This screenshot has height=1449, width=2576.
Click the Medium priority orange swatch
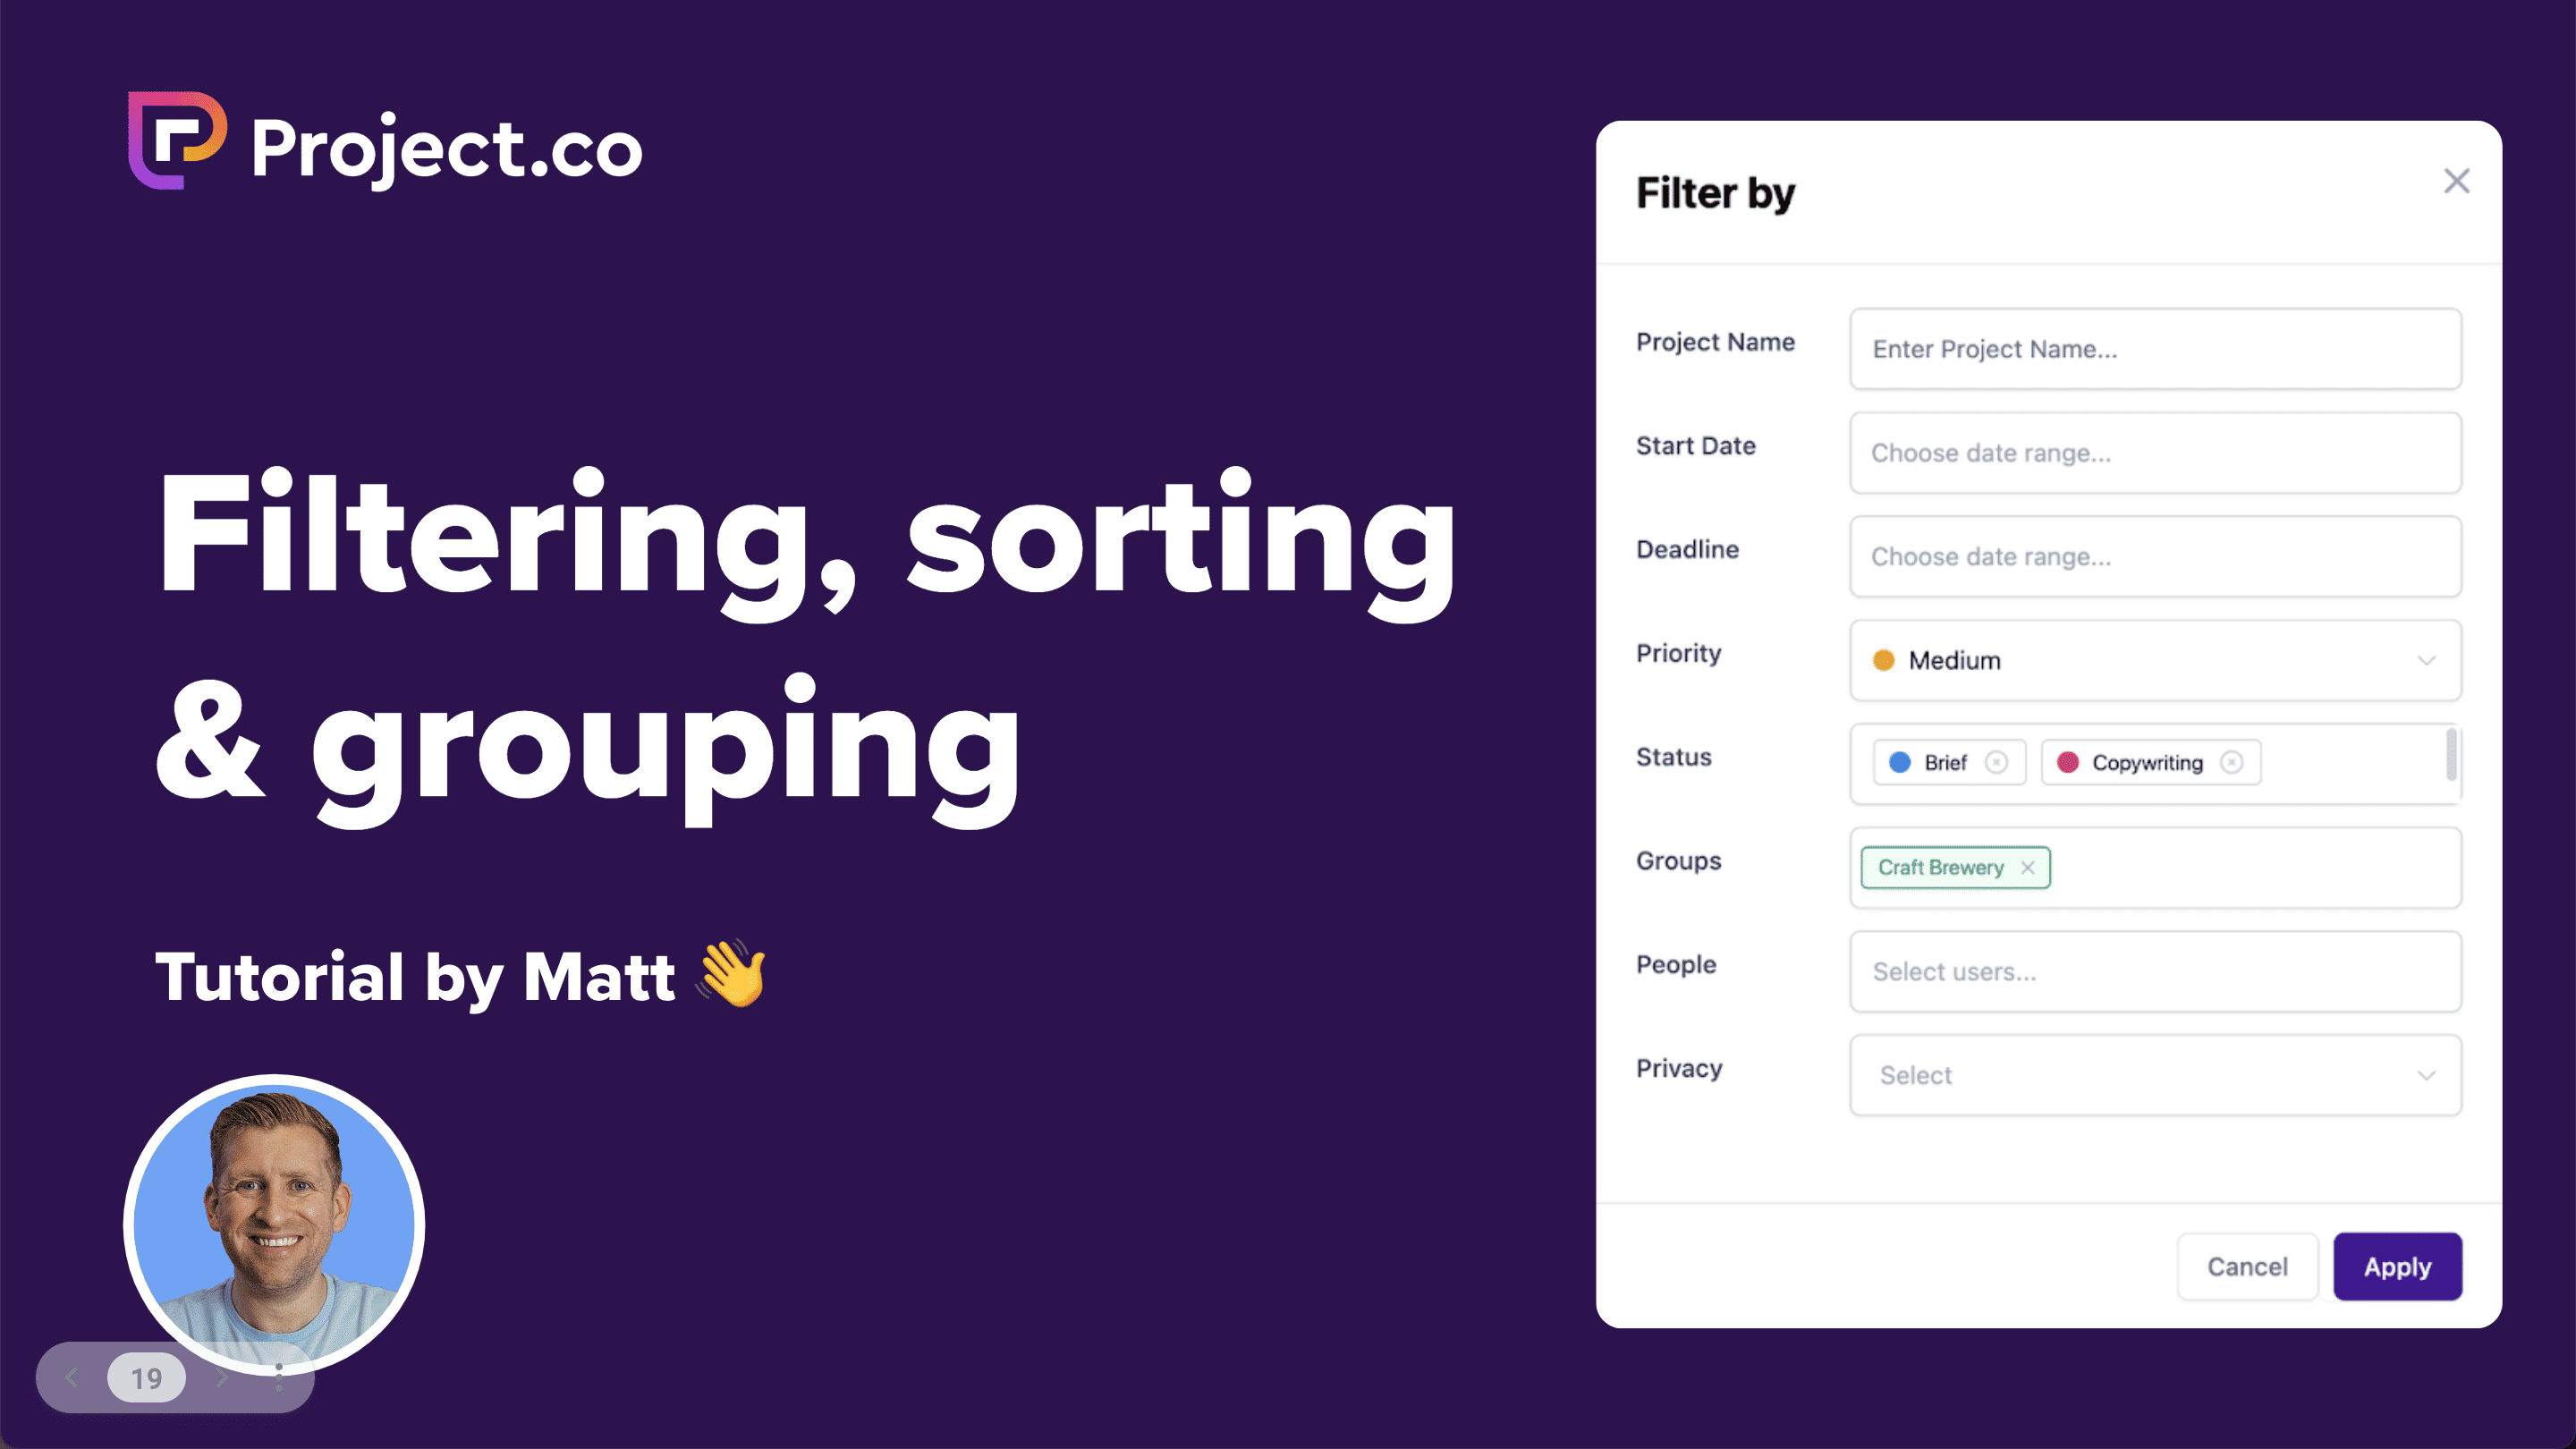coord(1883,660)
